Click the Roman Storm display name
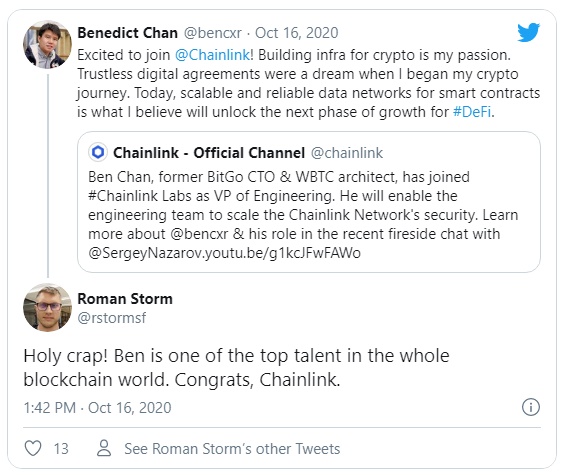566x475 pixels. coord(125,299)
